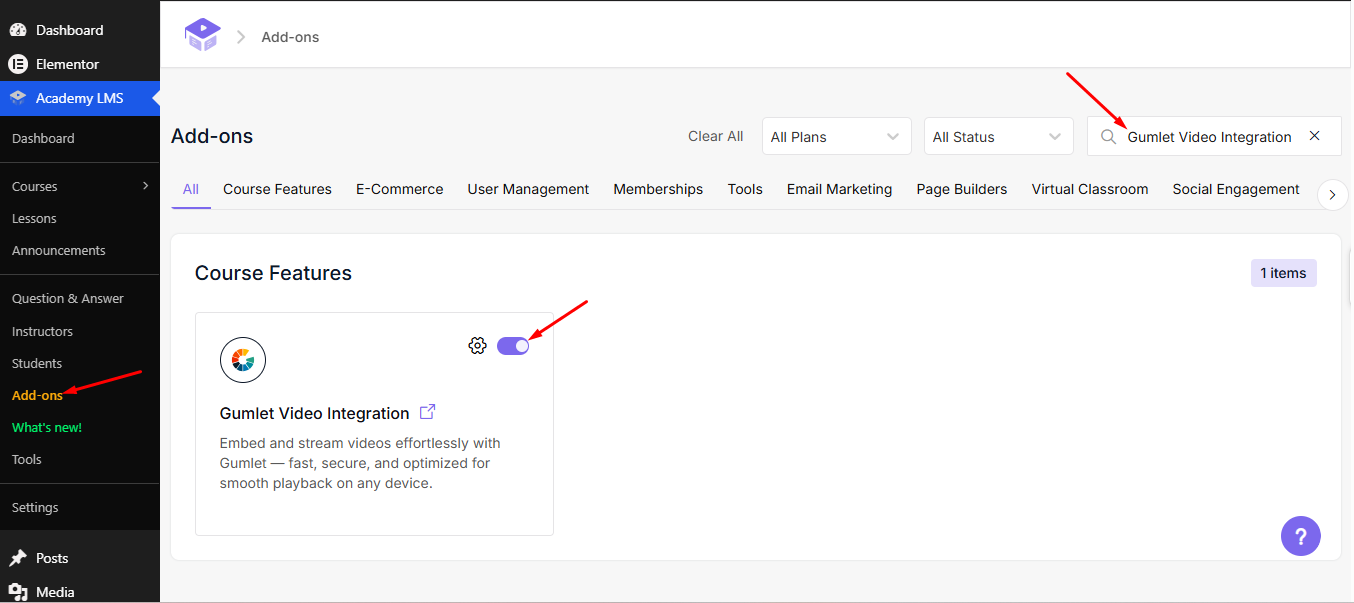Image resolution: width=1354 pixels, height=603 pixels.
Task: Click the add-ons search input field
Action: pos(1213,136)
